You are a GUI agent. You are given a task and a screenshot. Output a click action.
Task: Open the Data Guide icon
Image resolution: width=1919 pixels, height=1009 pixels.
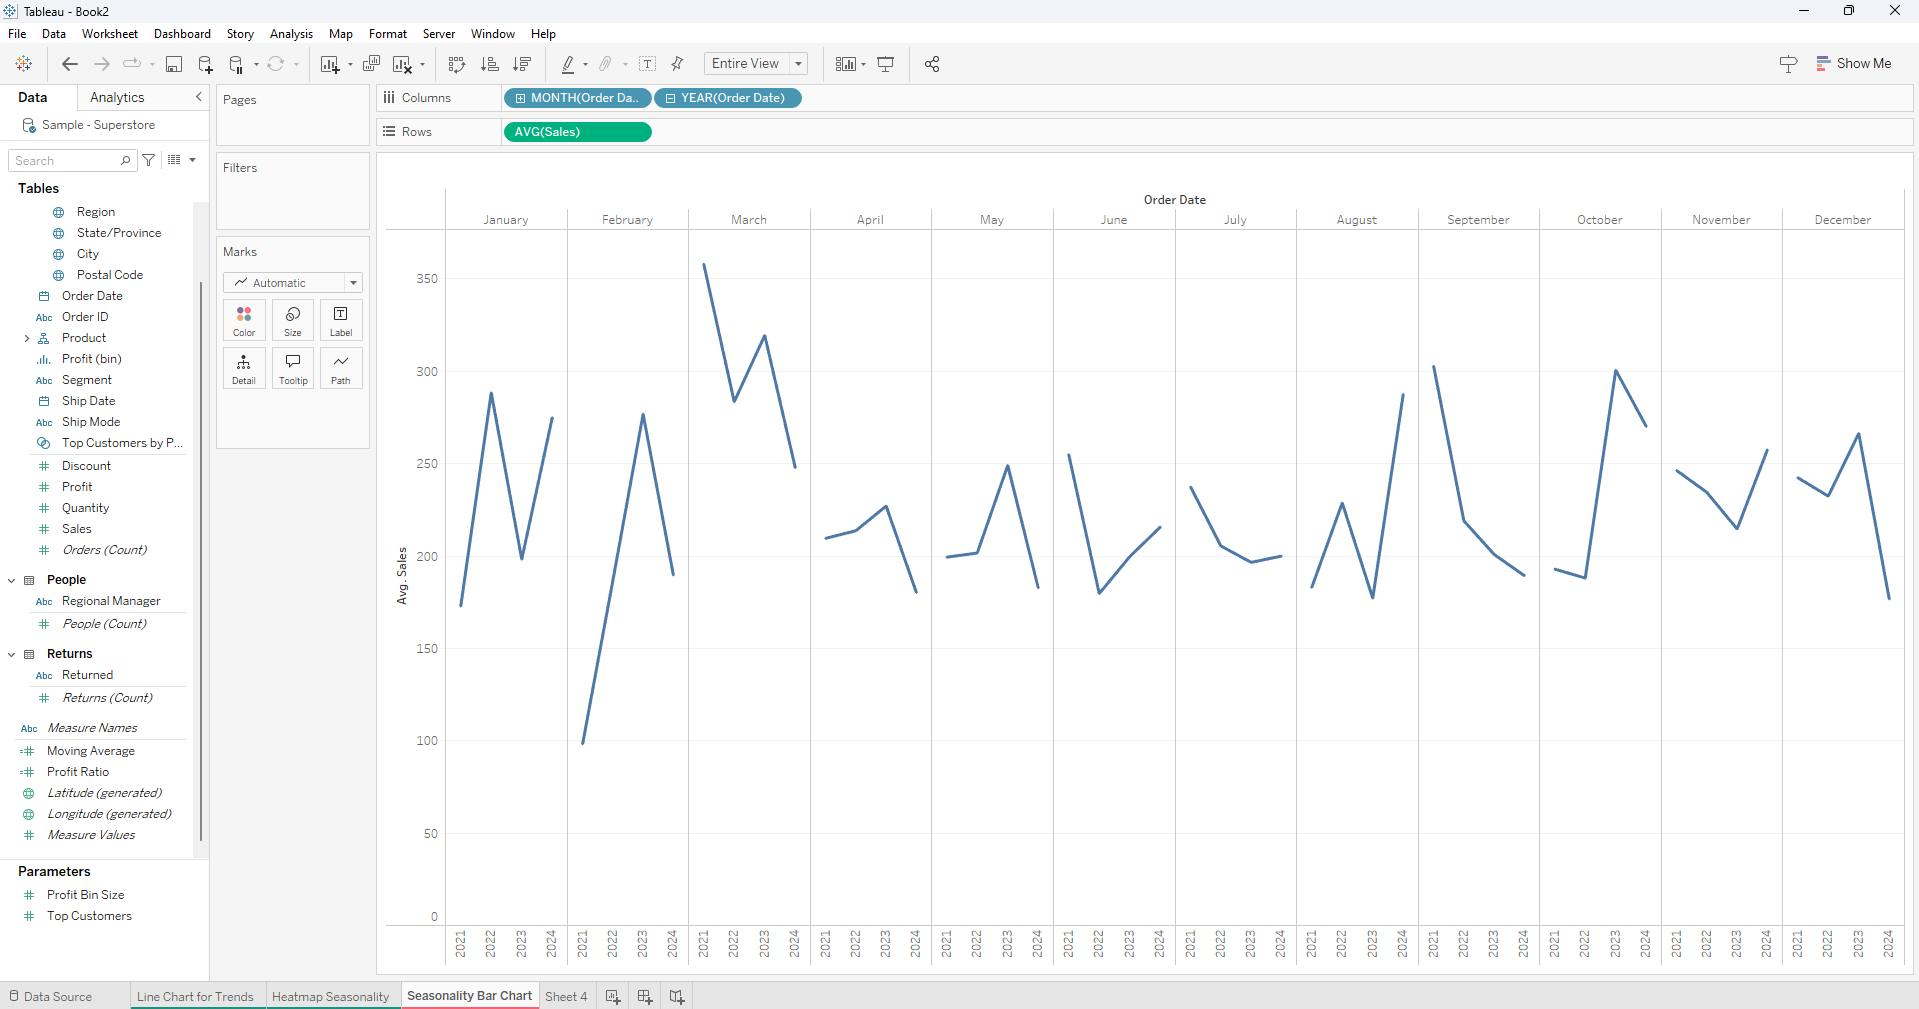1789,64
